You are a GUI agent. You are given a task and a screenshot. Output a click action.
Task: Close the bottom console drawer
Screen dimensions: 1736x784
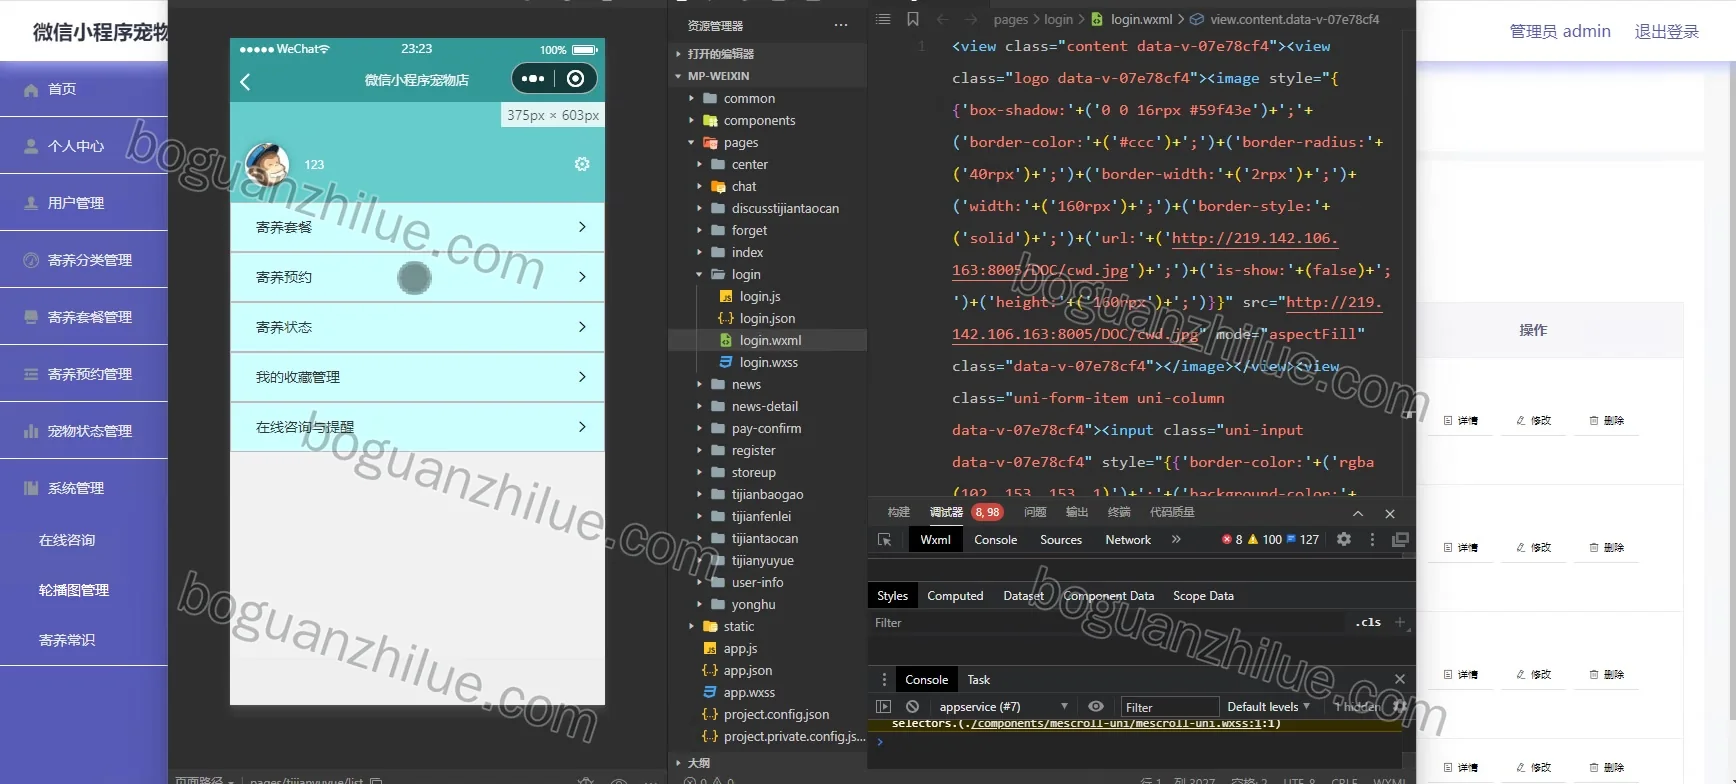(x=1400, y=679)
